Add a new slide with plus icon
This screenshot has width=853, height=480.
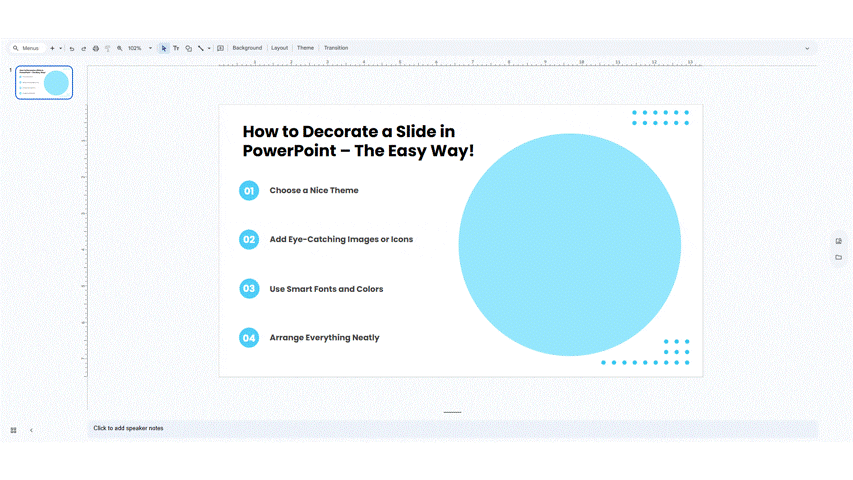(52, 48)
